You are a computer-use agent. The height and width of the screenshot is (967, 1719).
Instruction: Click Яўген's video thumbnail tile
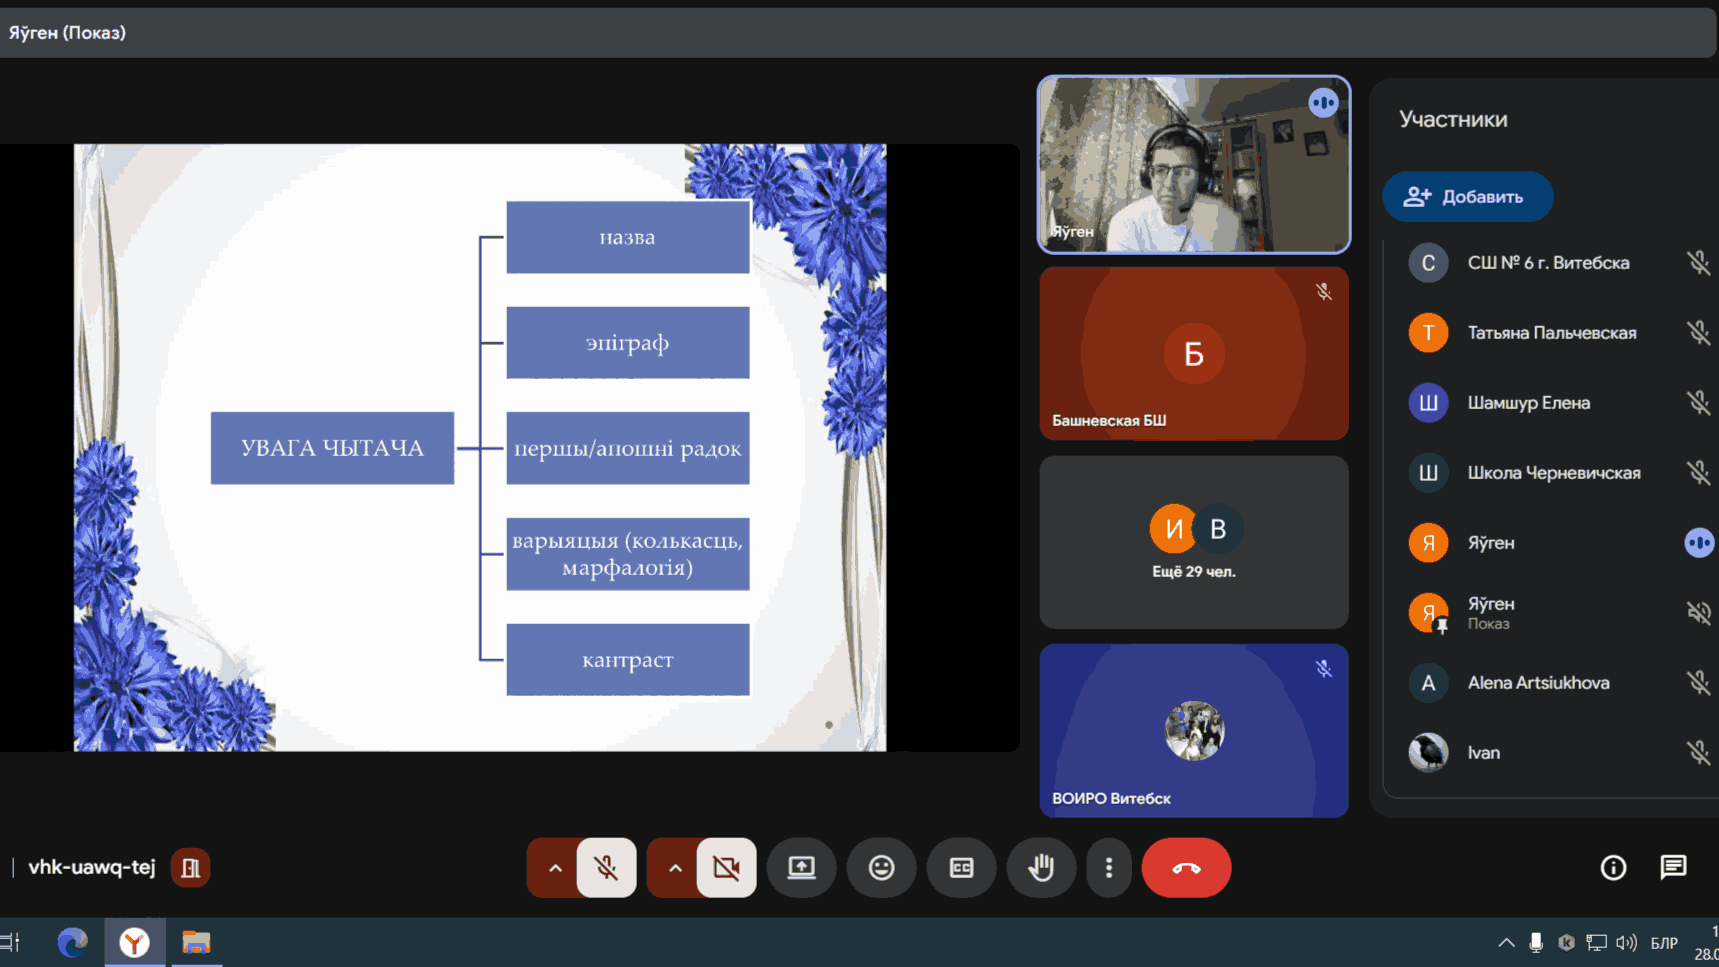tap(1193, 165)
